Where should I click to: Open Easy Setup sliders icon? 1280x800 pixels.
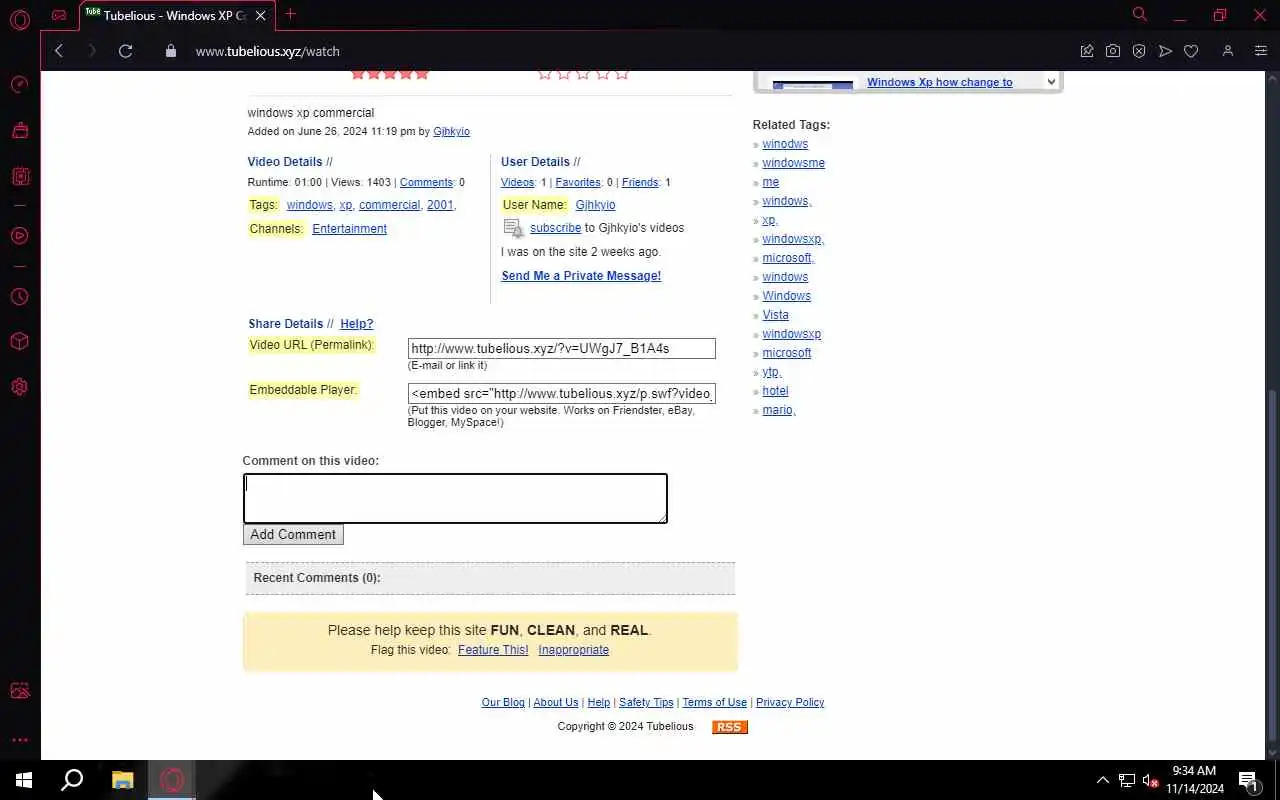click(x=1260, y=51)
